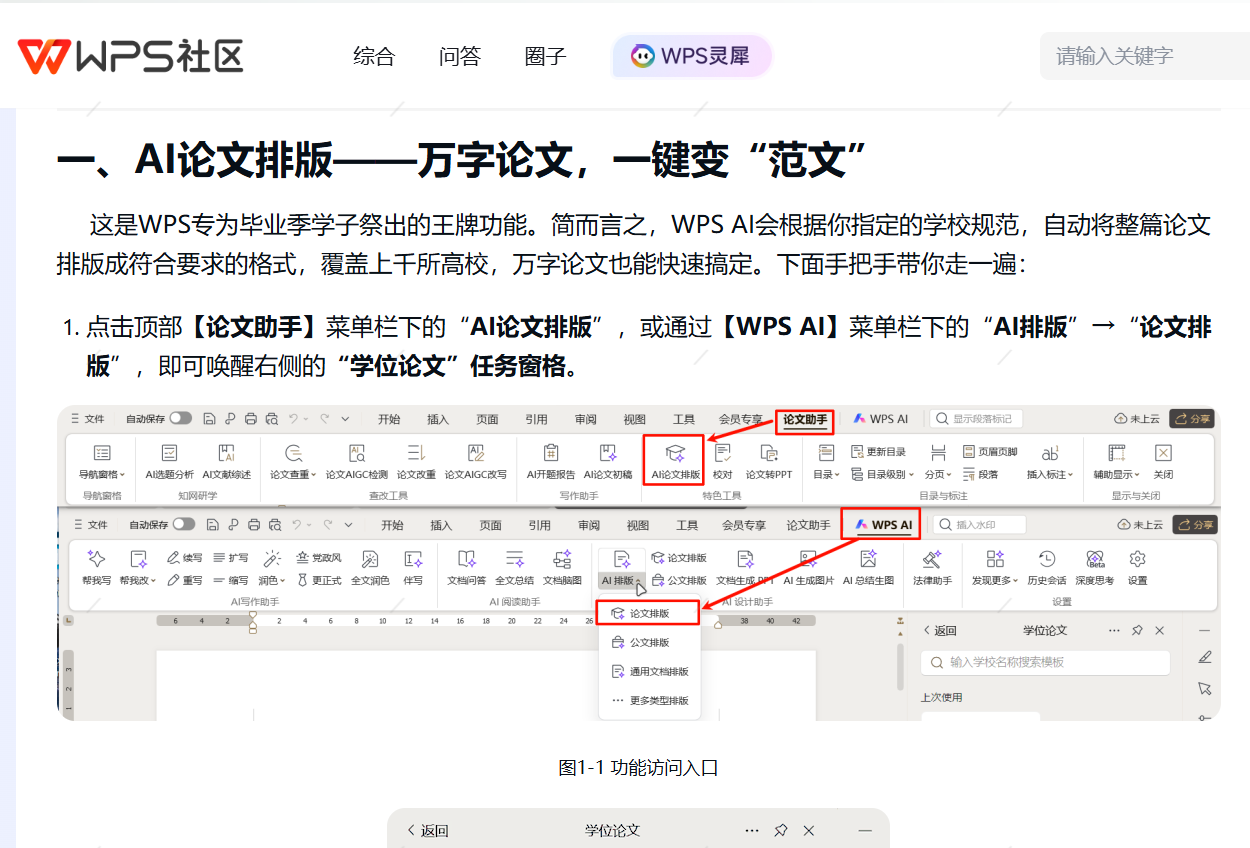This screenshot has height=848, width=1250.
Task: Select the 论文改重 tool
Action: 416,462
